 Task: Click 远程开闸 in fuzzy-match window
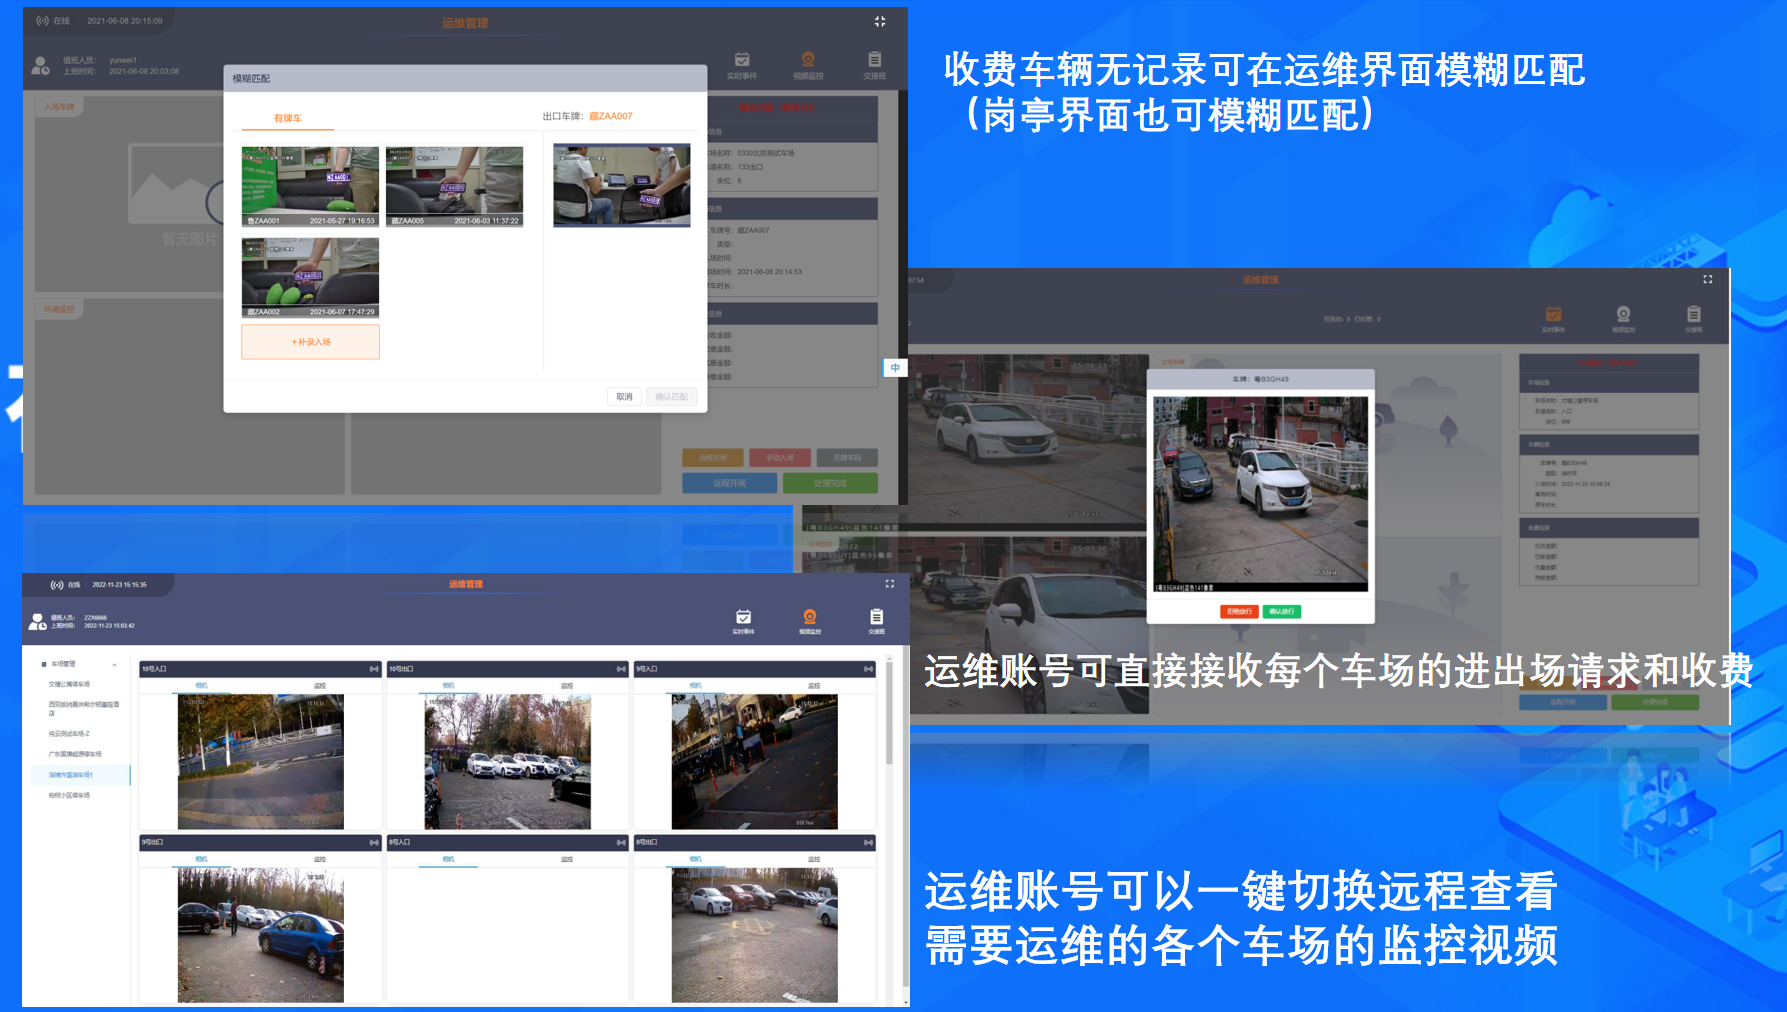click(x=730, y=483)
